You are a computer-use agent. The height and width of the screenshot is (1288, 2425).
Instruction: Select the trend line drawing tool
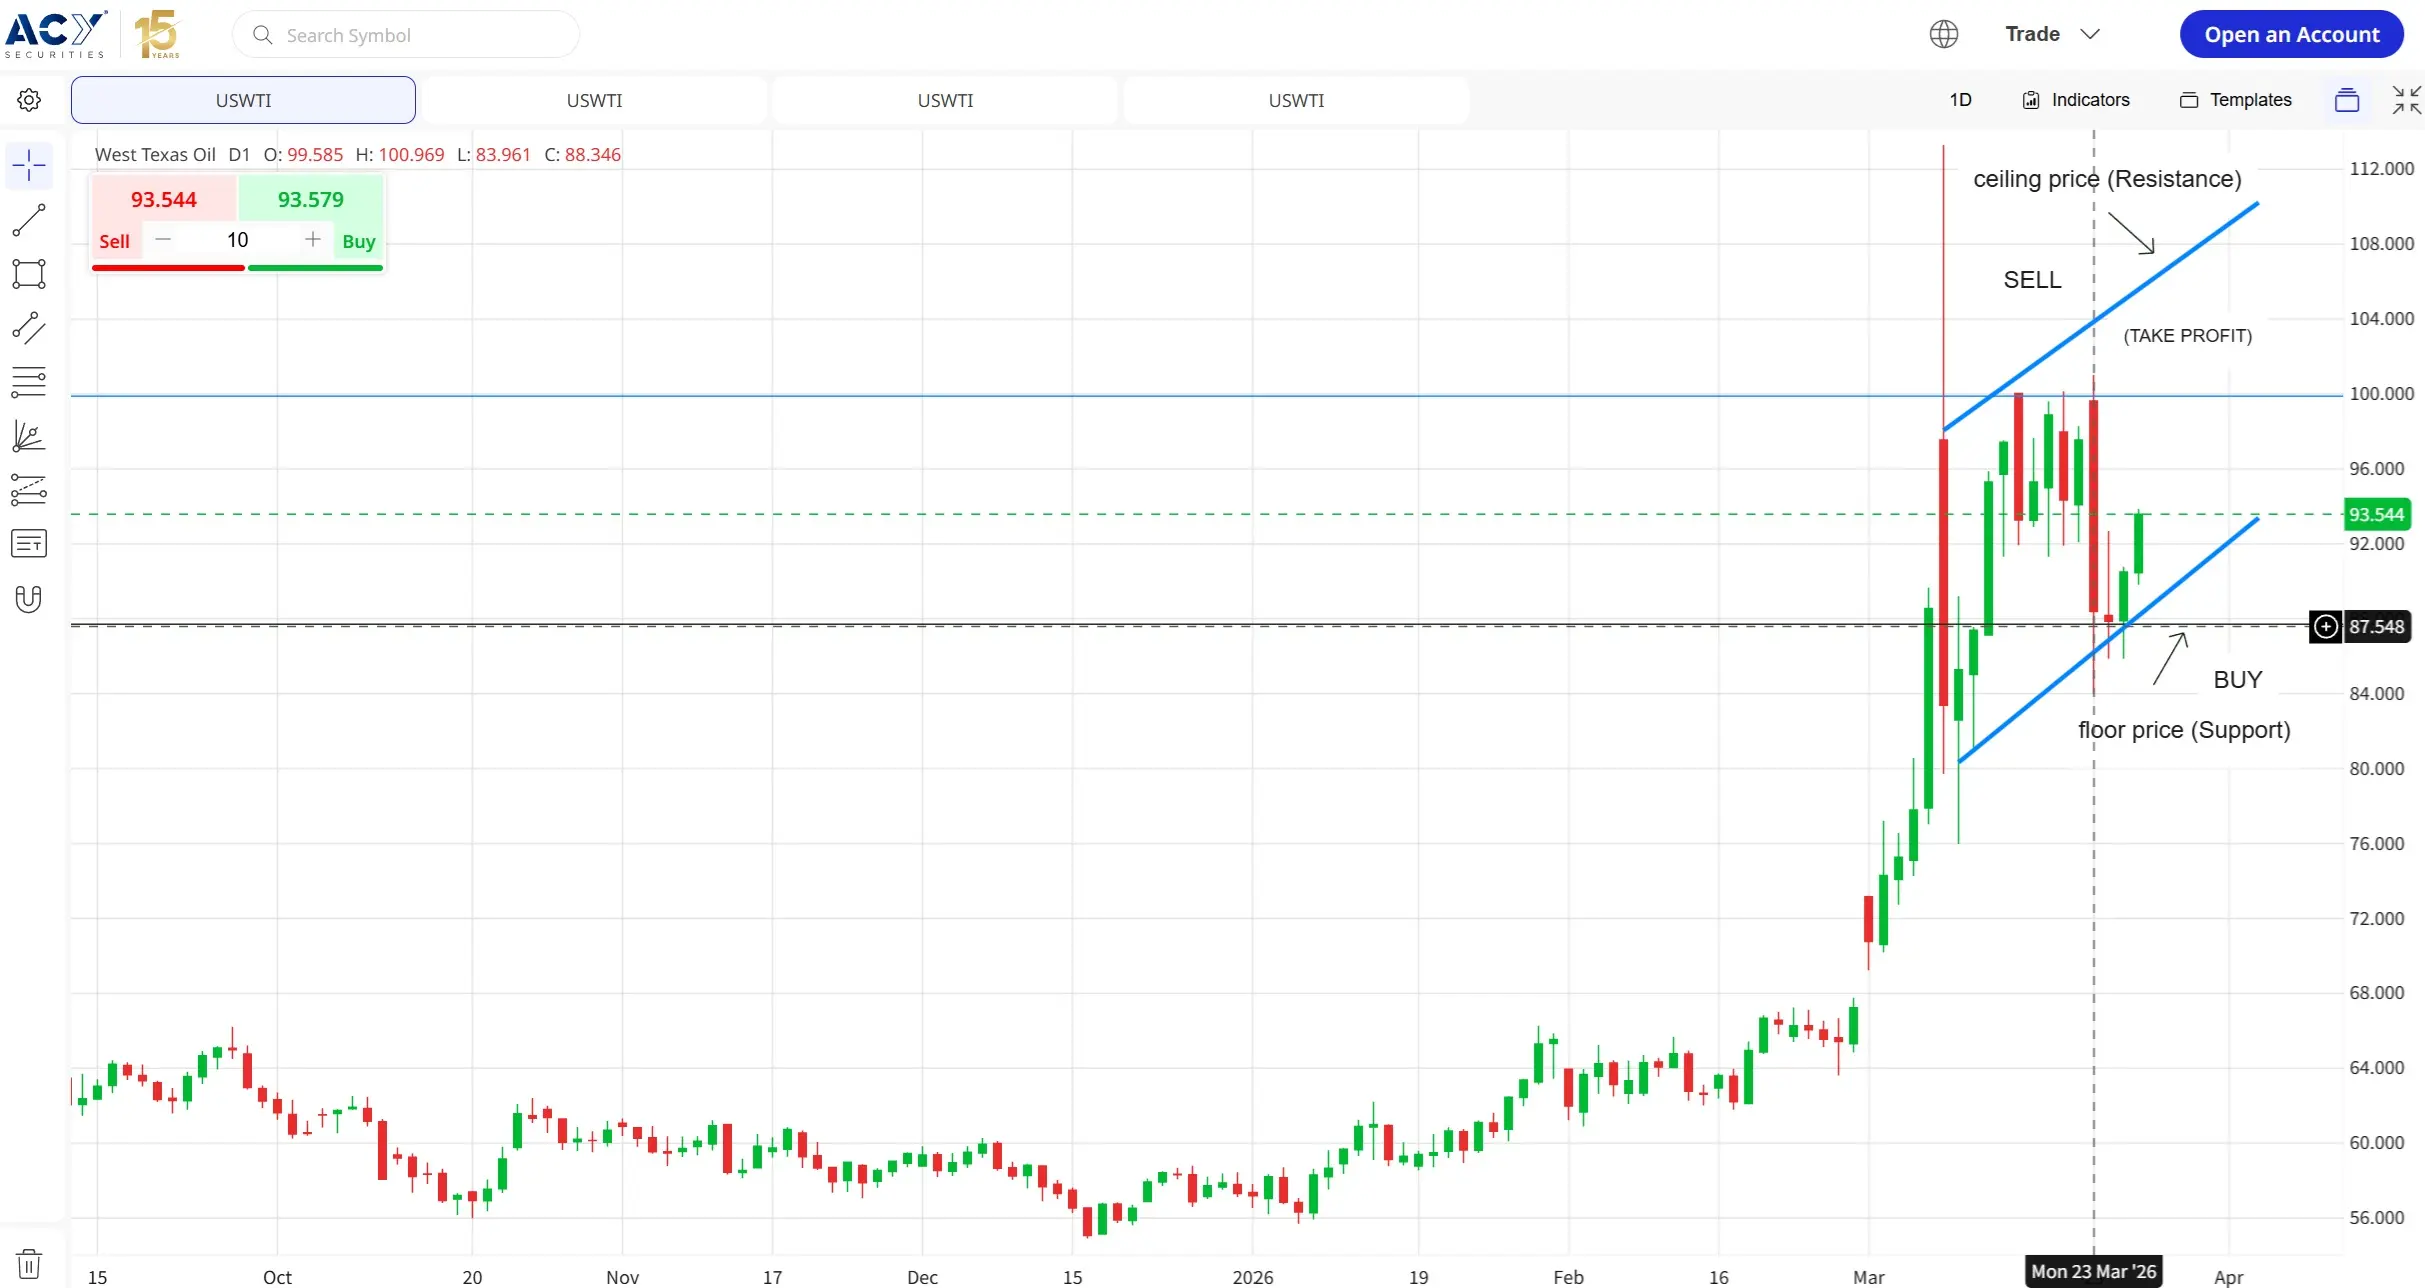point(29,220)
